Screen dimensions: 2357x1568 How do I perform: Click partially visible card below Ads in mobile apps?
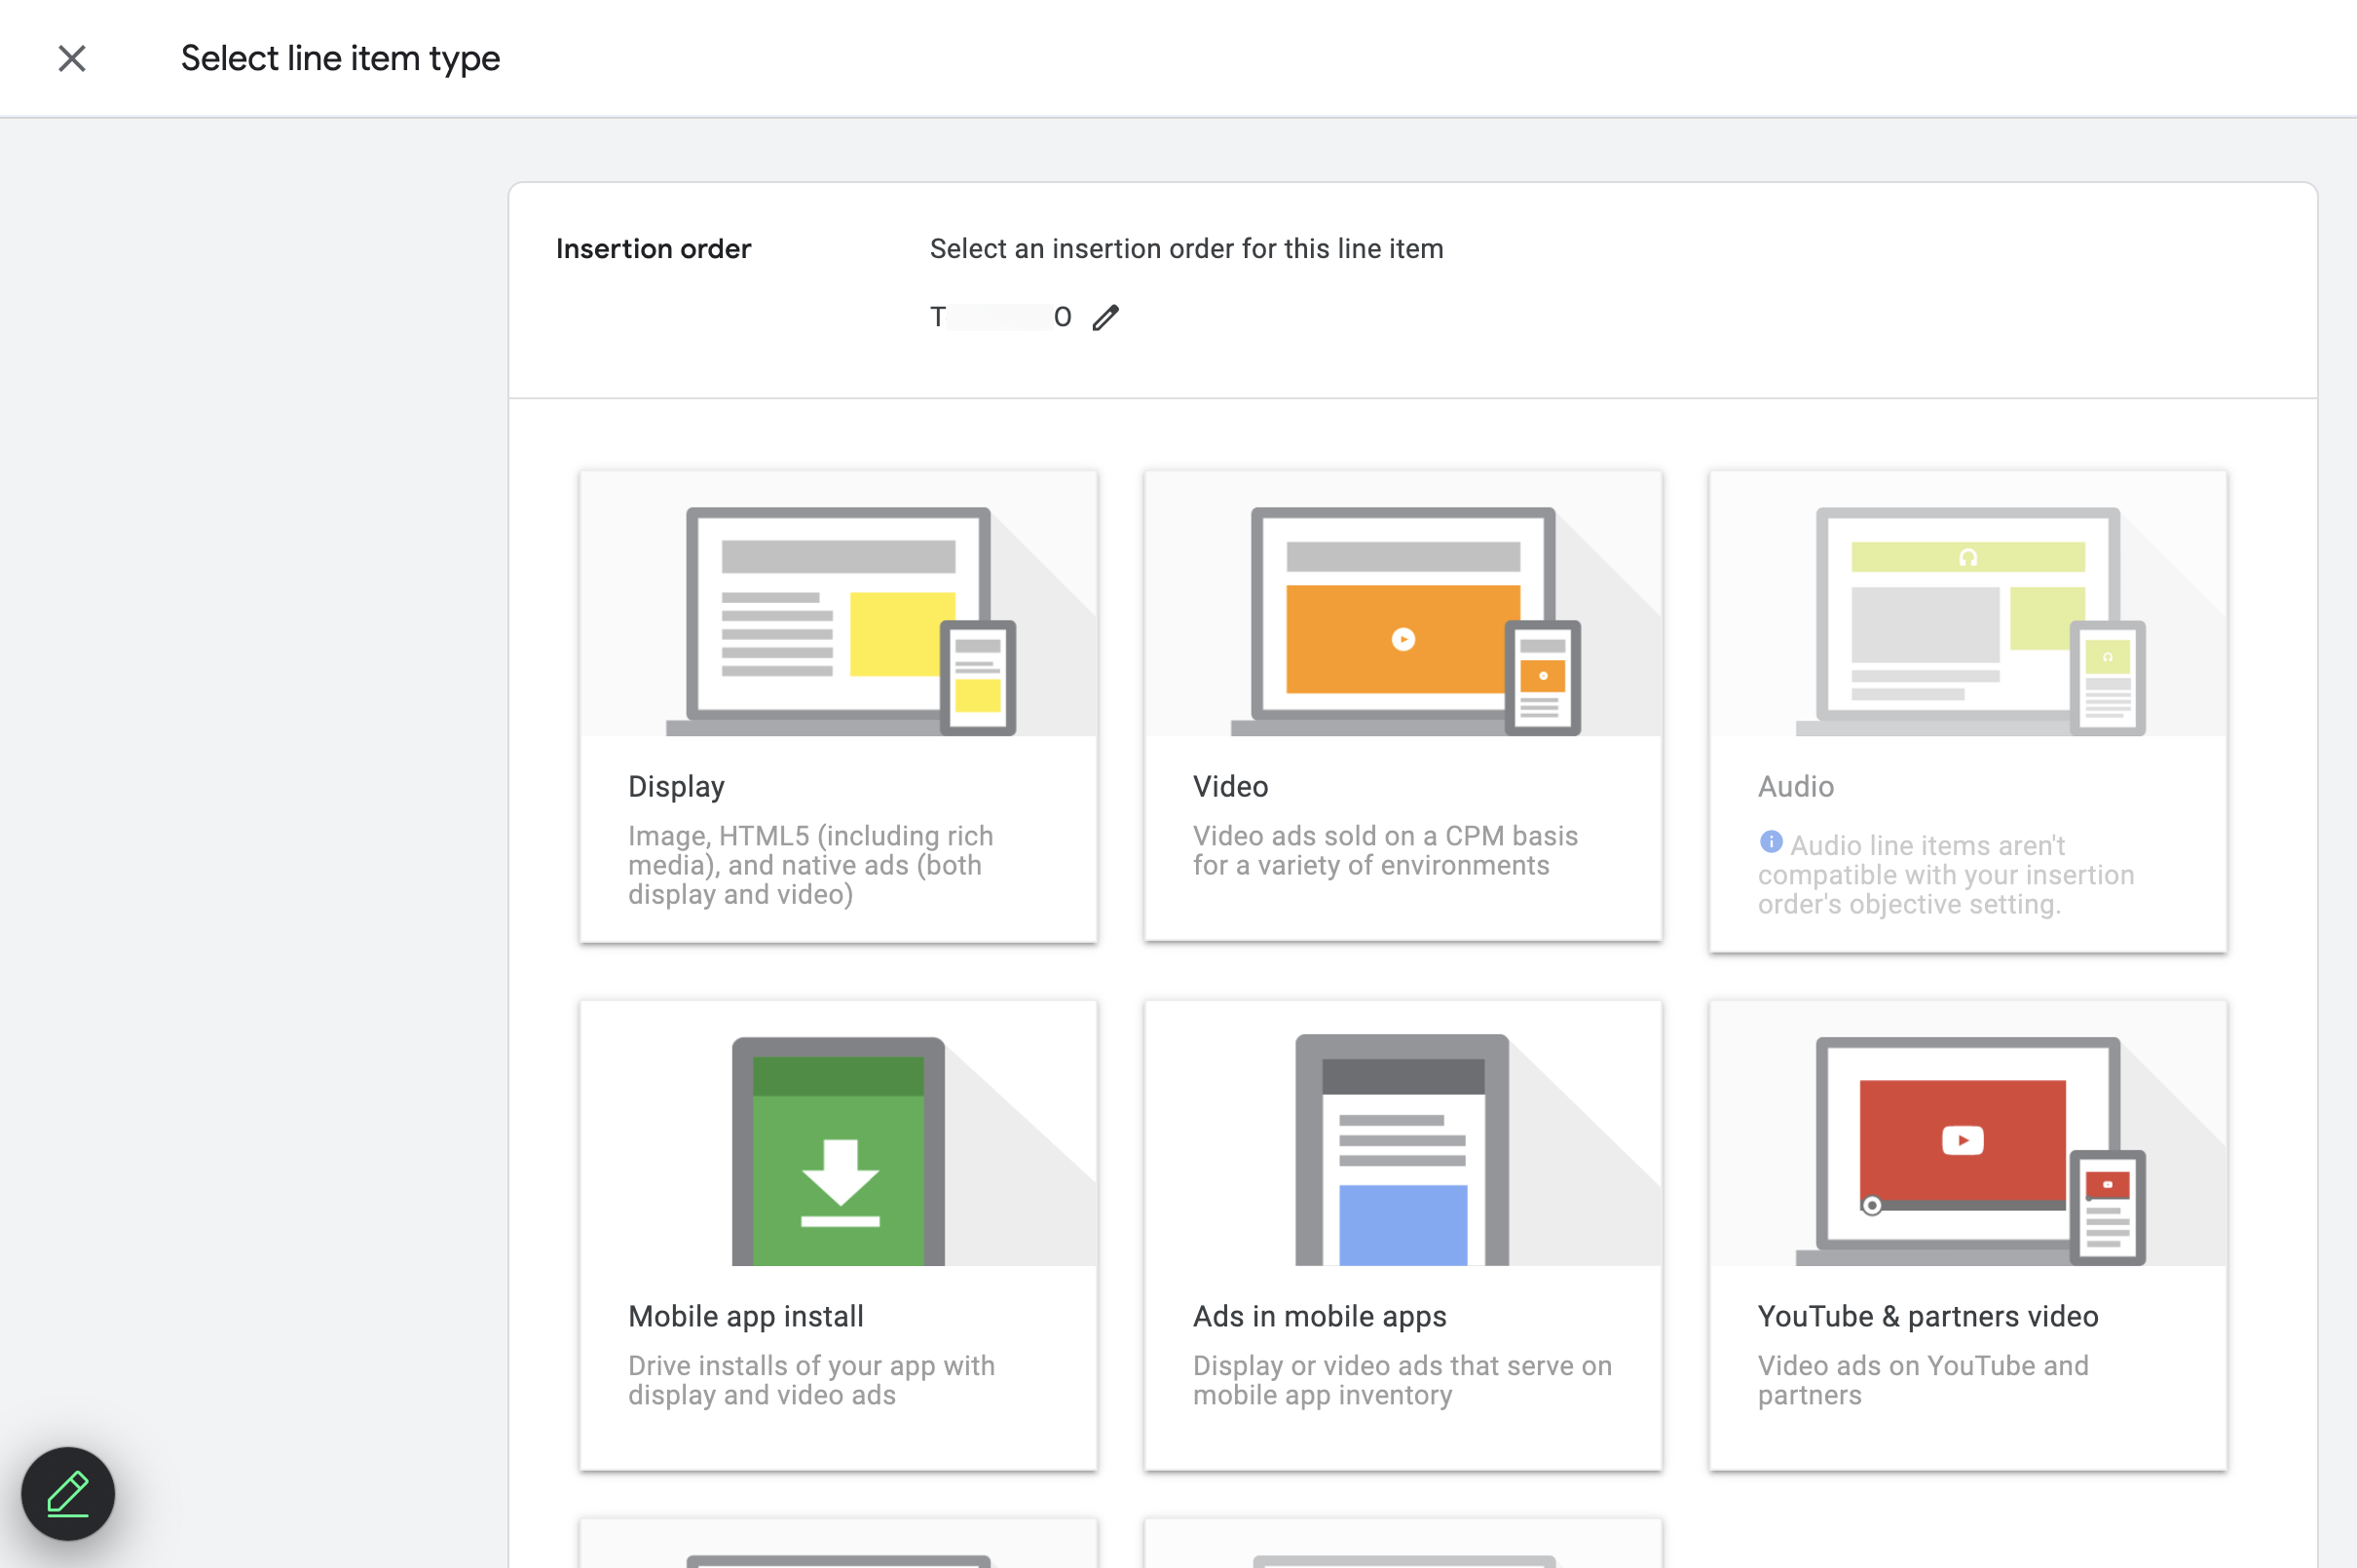pos(1402,1546)
